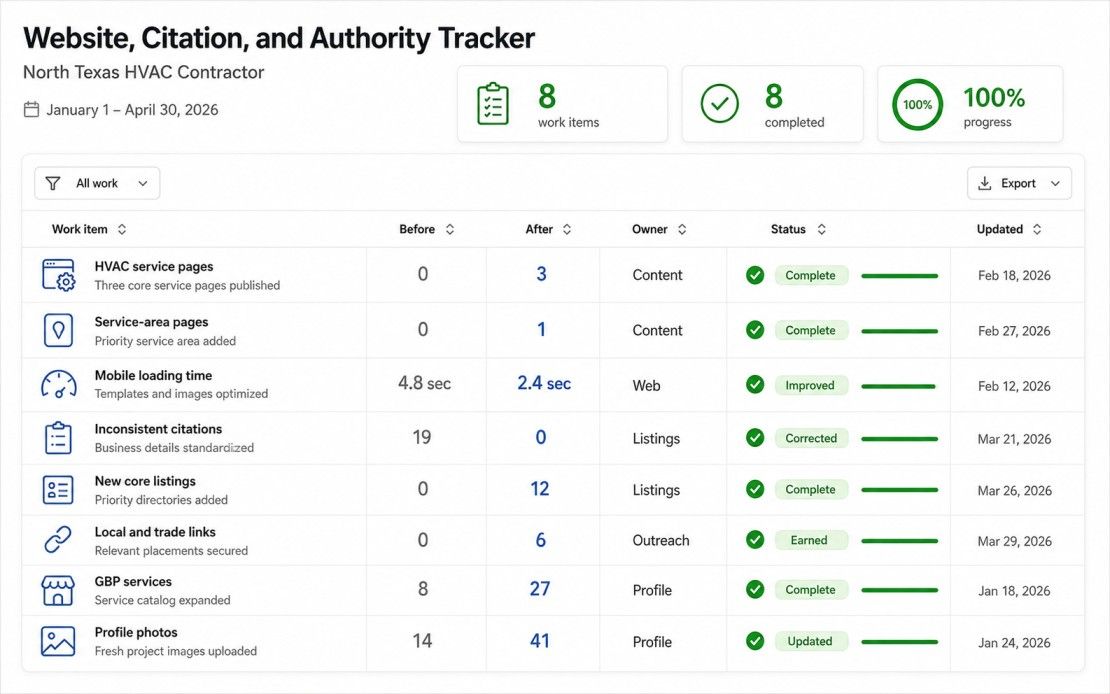This screenshot has width=1110, height=694.
Task: Click the 100% progress ring
Action: coord(917,105)
